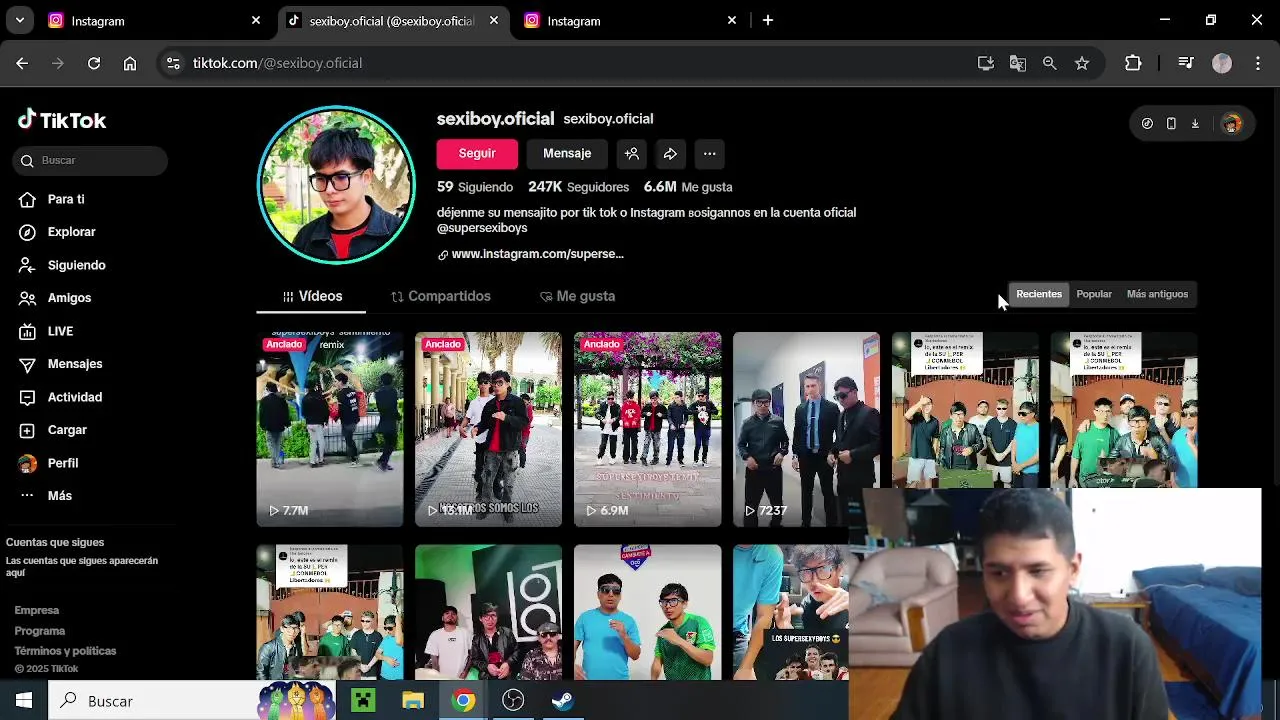The width and height of the screenshot is (1280, 720).
Task: Close the sexiboy.oficial TikTok tab
Action: (x=494, y=20)
